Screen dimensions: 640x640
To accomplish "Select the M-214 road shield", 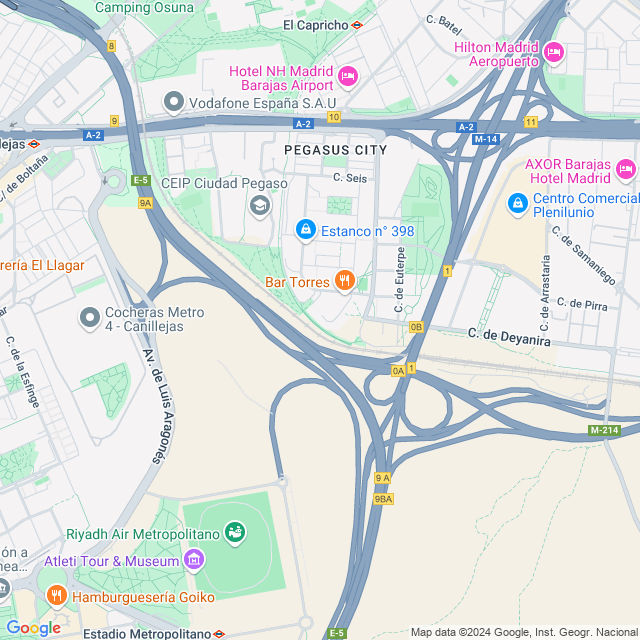I will (604, 430).
